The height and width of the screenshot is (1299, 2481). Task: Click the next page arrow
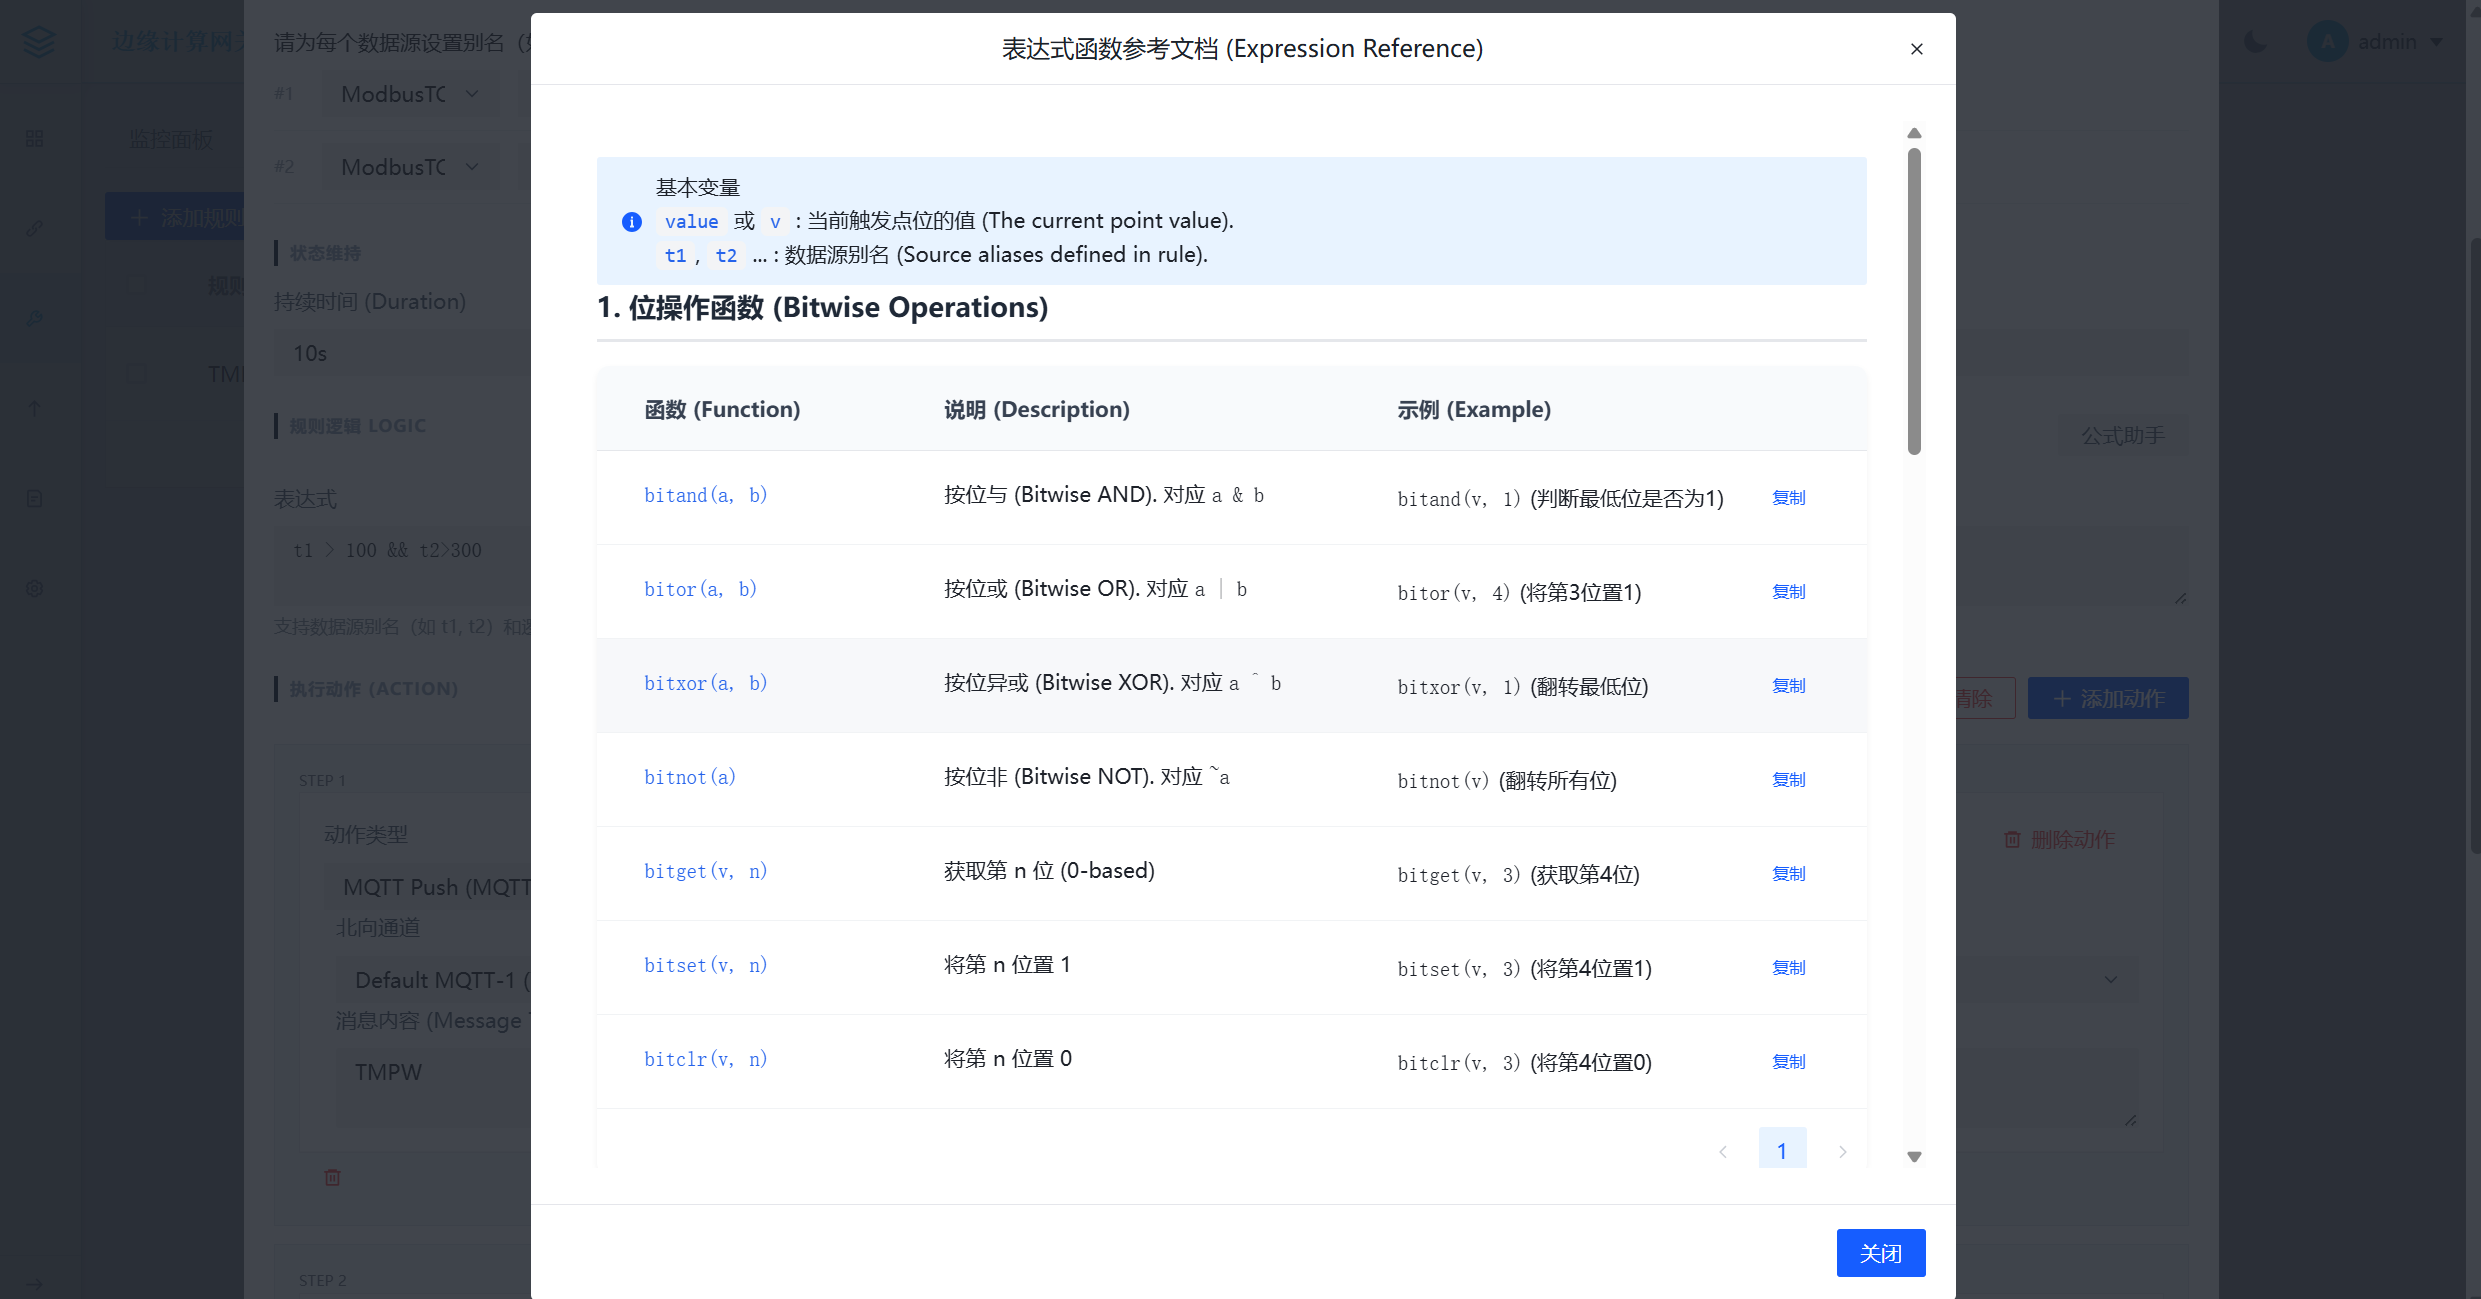coord(1842,1151)
